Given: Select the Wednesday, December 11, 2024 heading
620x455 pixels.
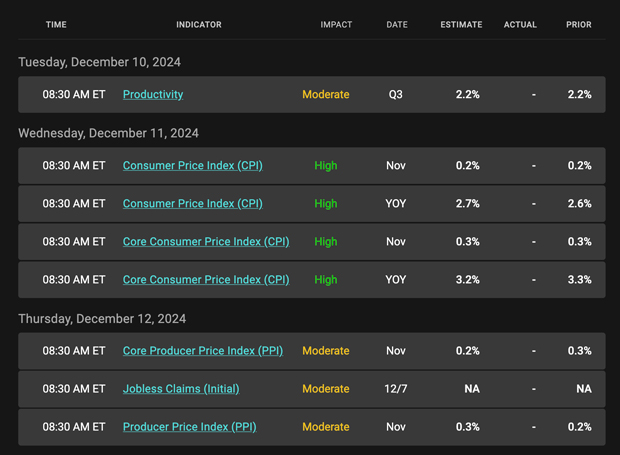Looking at the screenshot, I should coord(108,133).
